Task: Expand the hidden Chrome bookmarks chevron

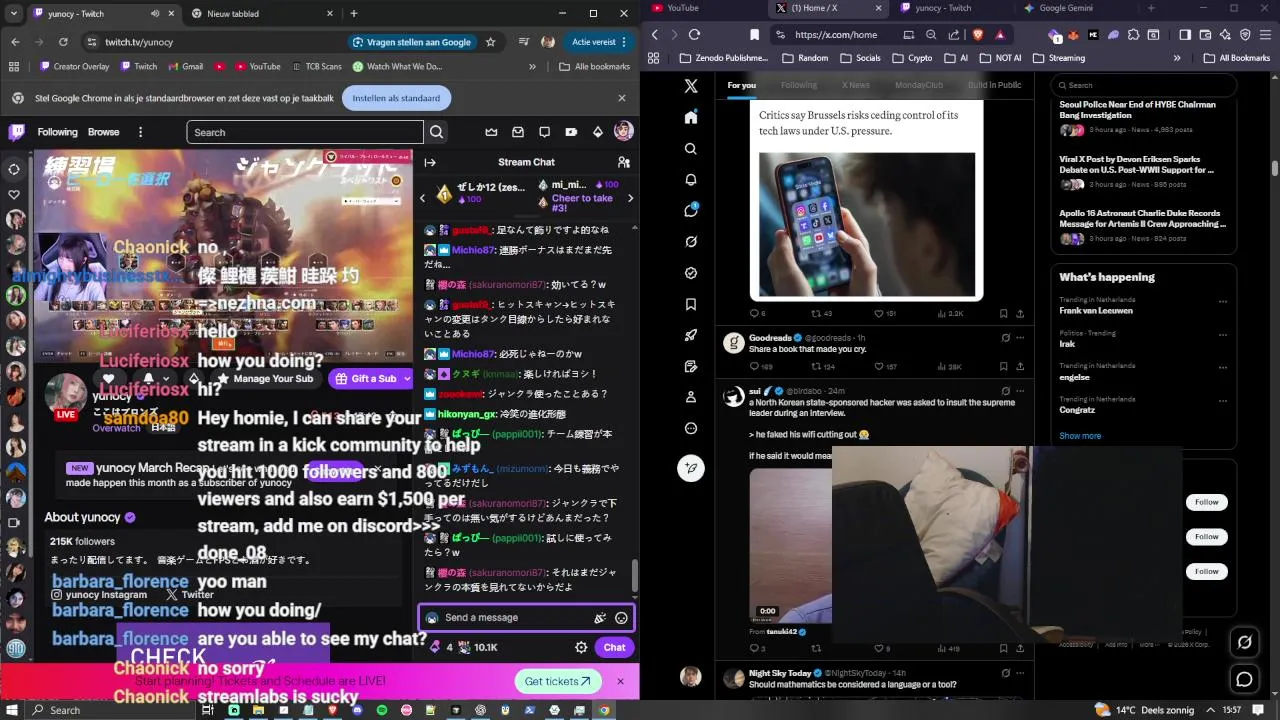Action: [533, 67]
